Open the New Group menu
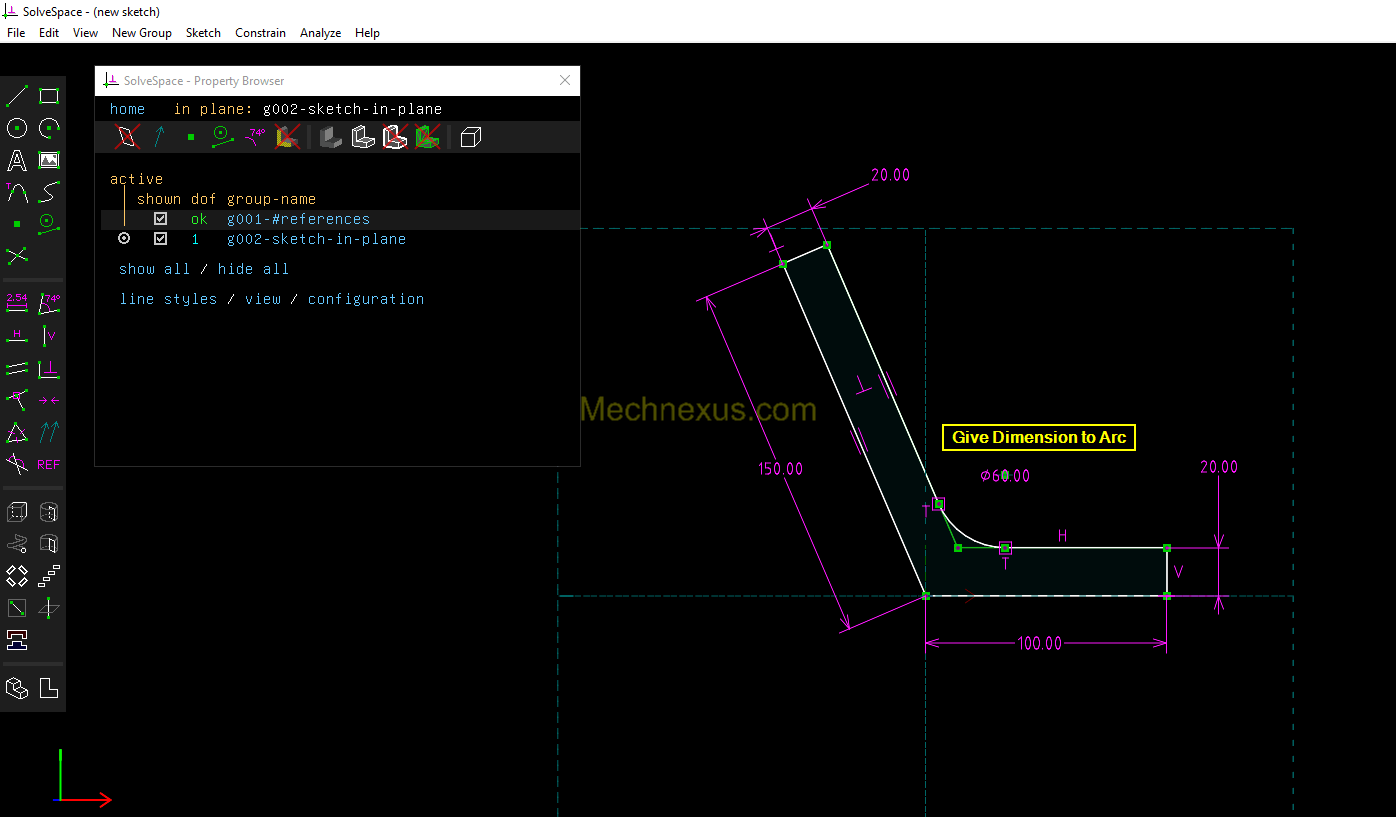This screenshot has width=1396, height=817. 141,33
